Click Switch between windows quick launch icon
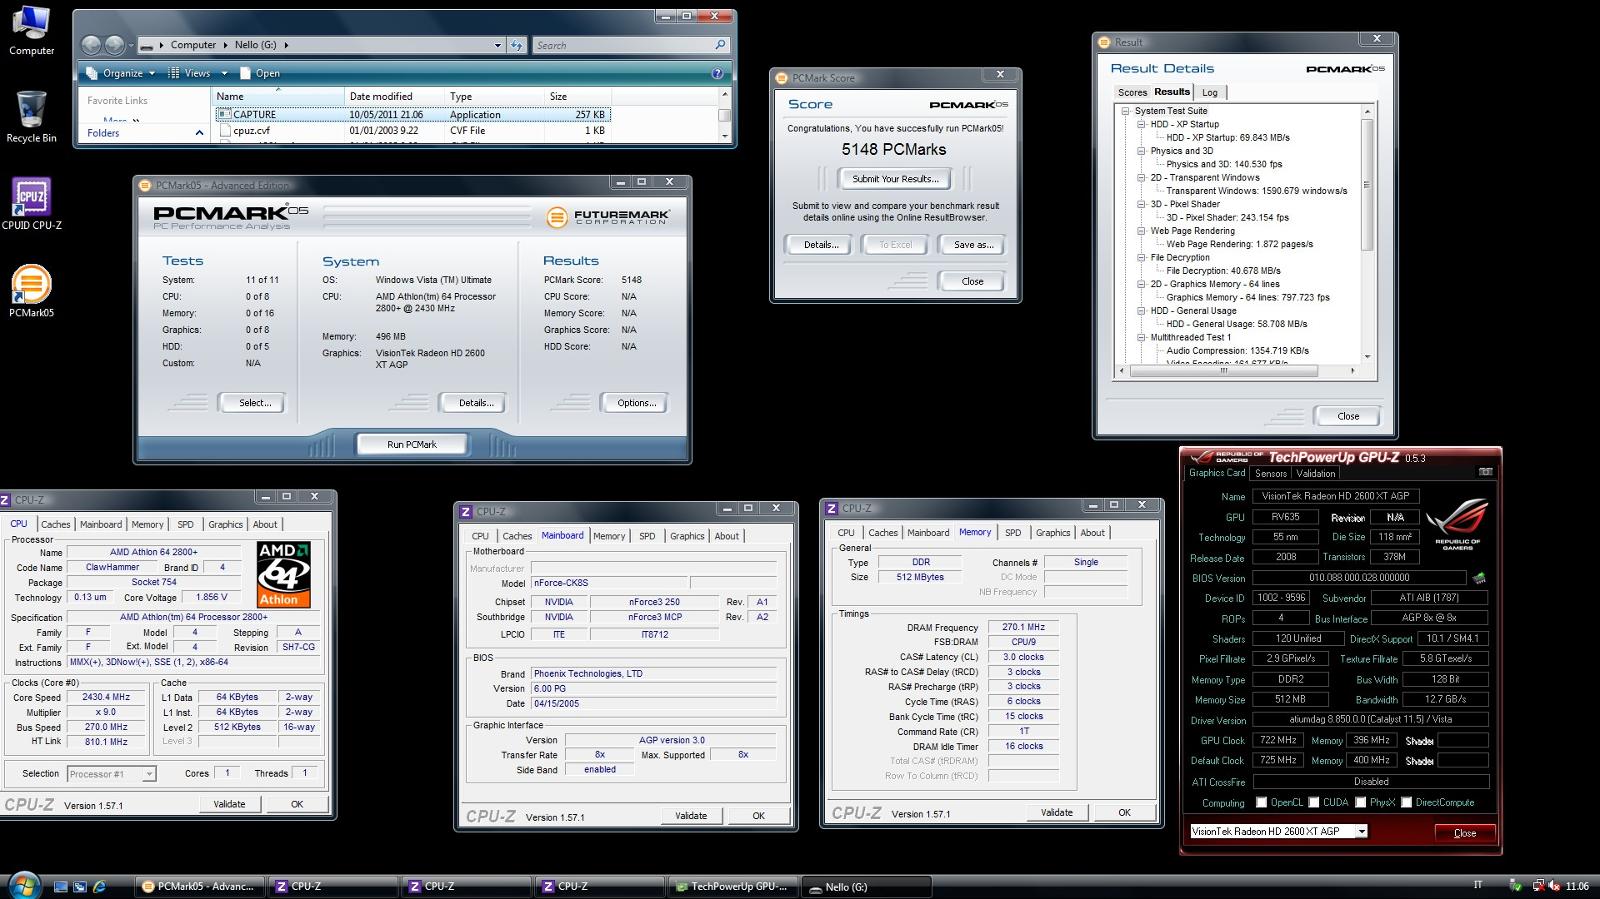This screenshot has width=1600, height=899. 80,886
